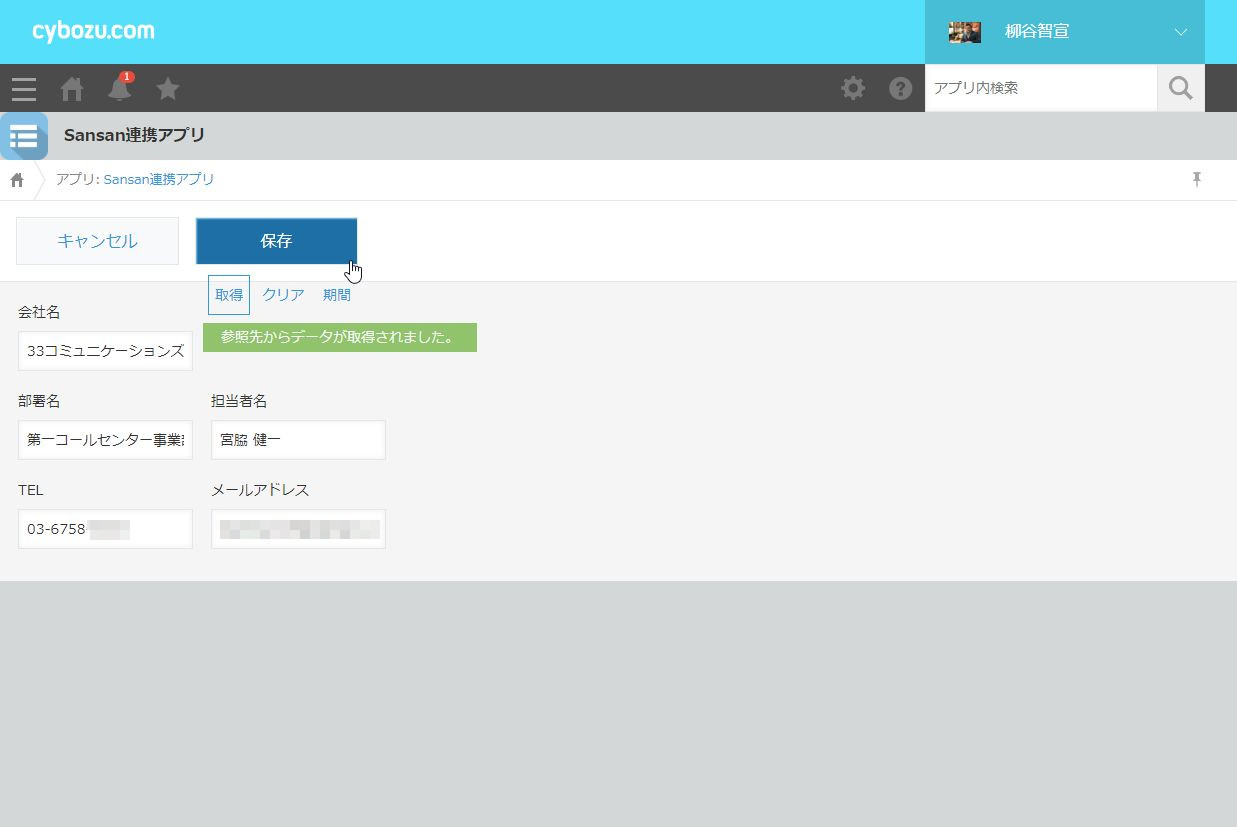Viewport: 1237px width, 827px height.
Task: Click the 取得 lookup button
Action: pyautogui.click(x=229, y=295)
